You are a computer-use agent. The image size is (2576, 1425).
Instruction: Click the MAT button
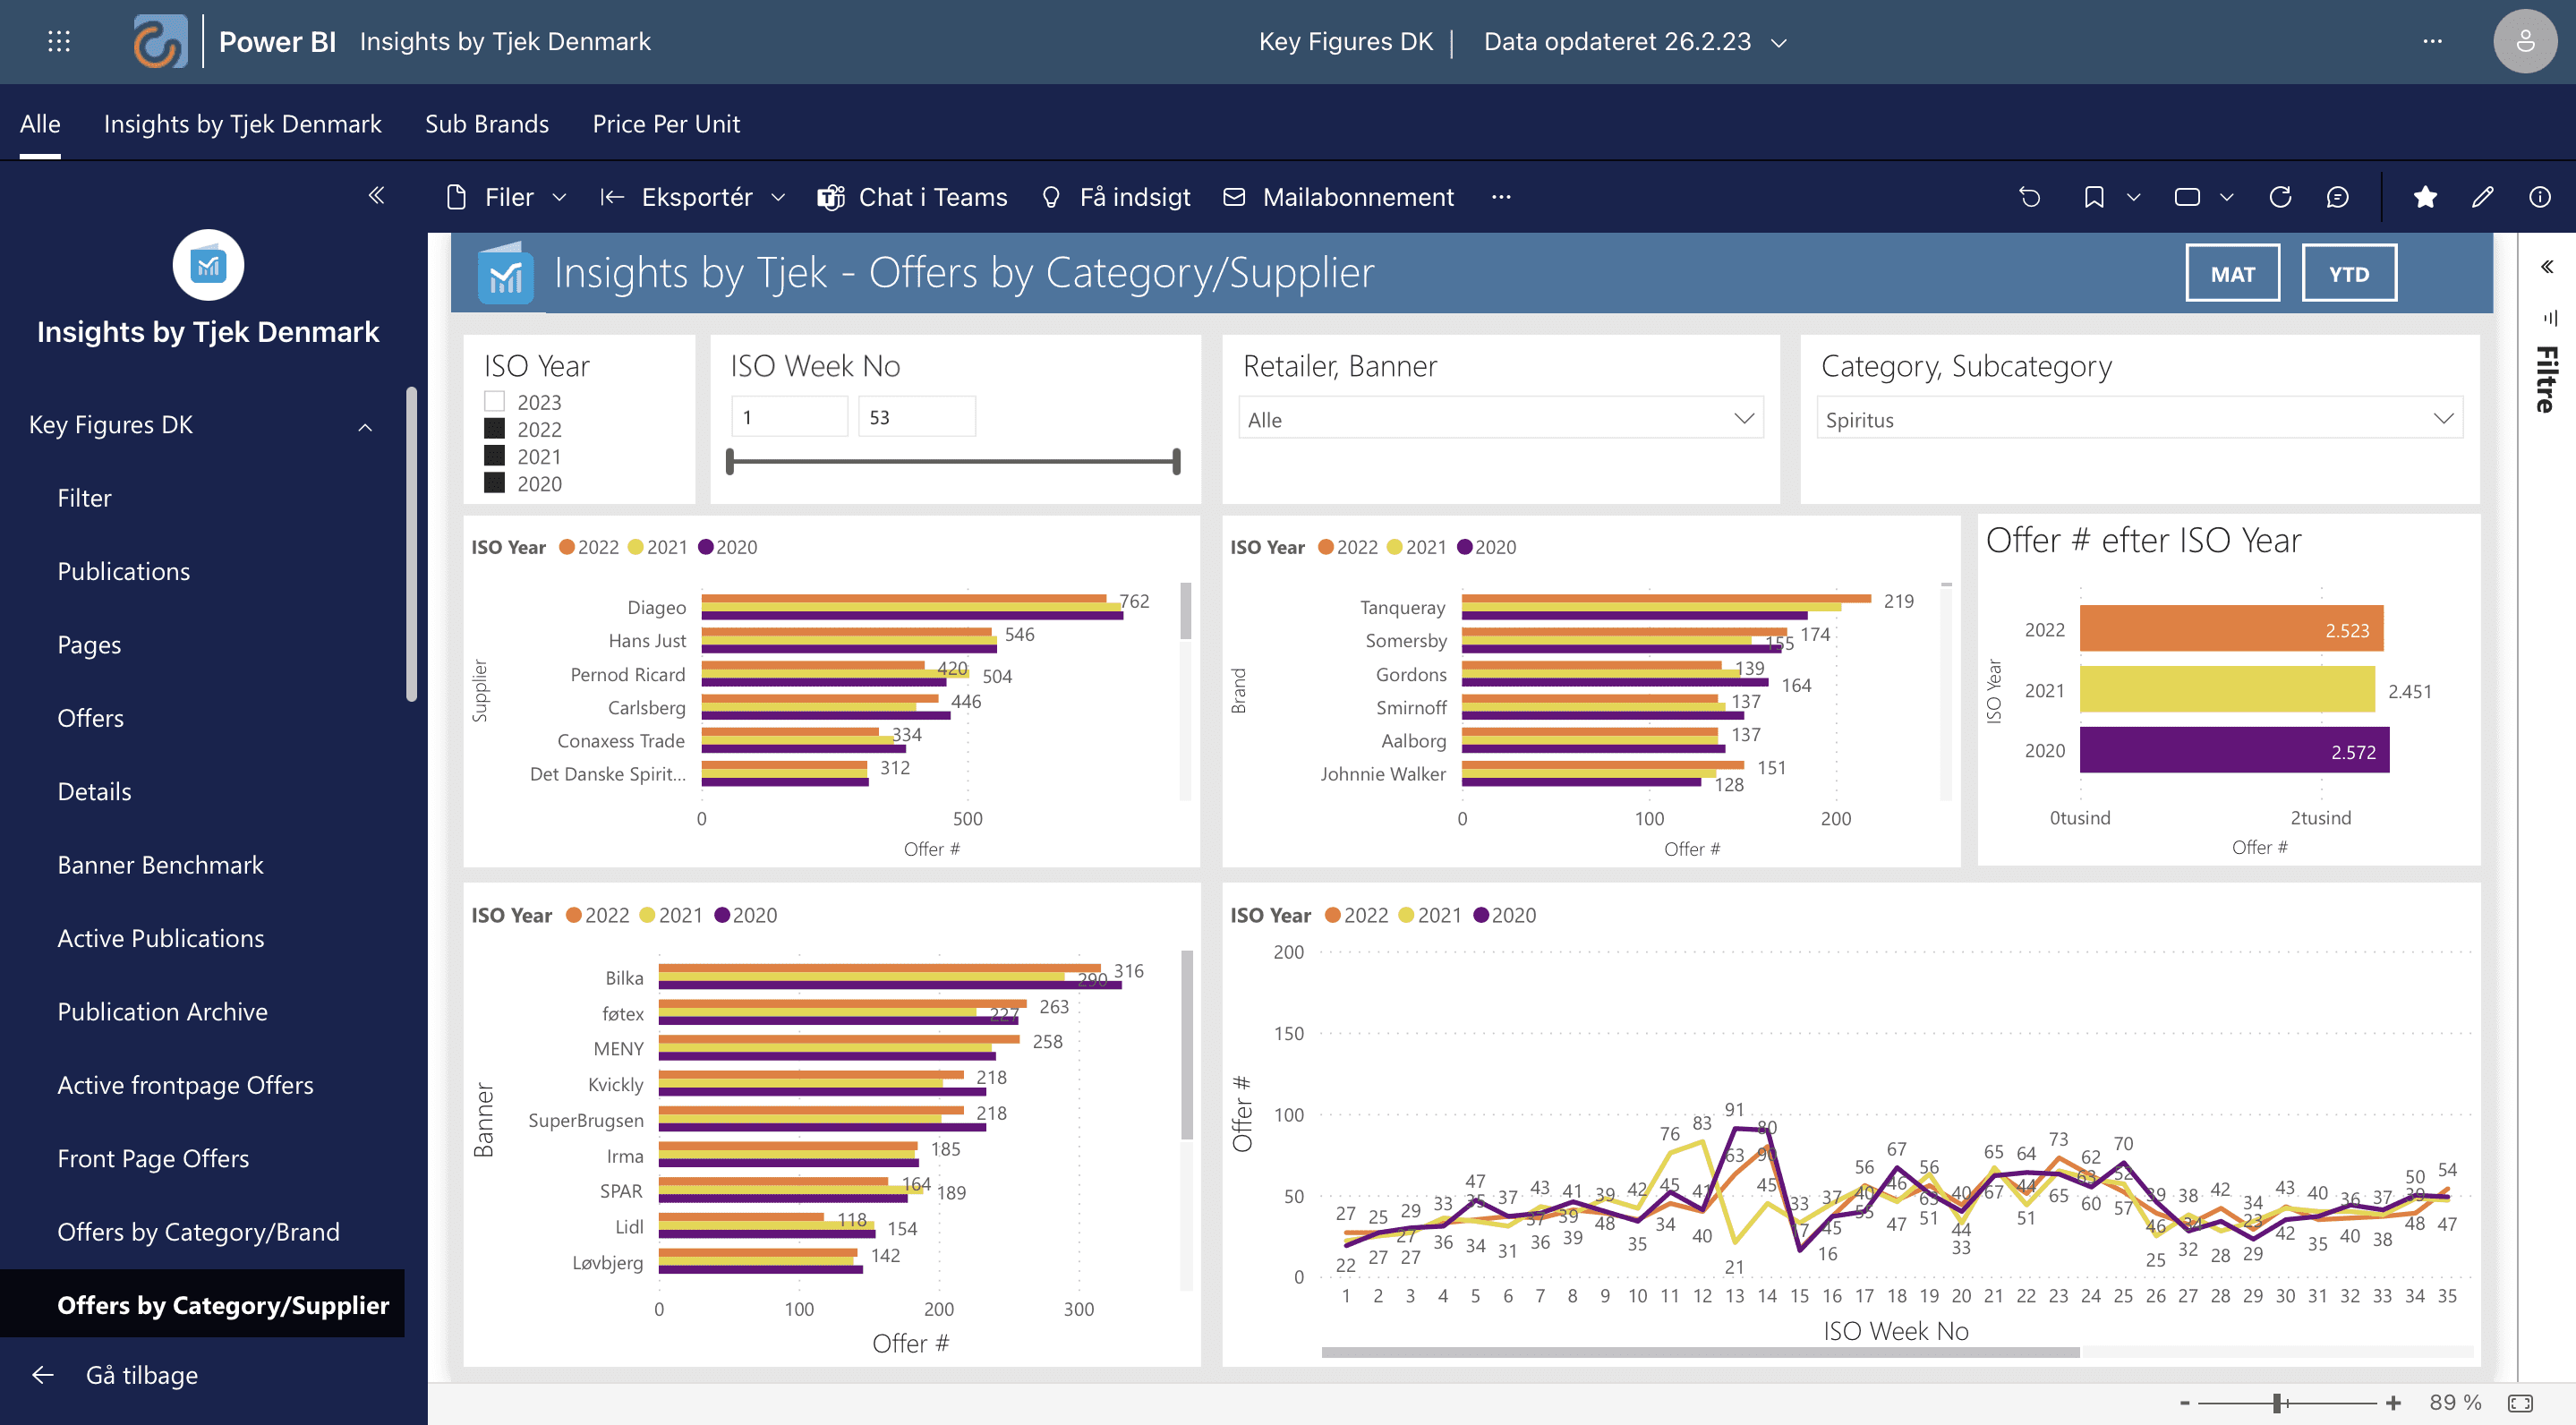(x=2232, y=273)
